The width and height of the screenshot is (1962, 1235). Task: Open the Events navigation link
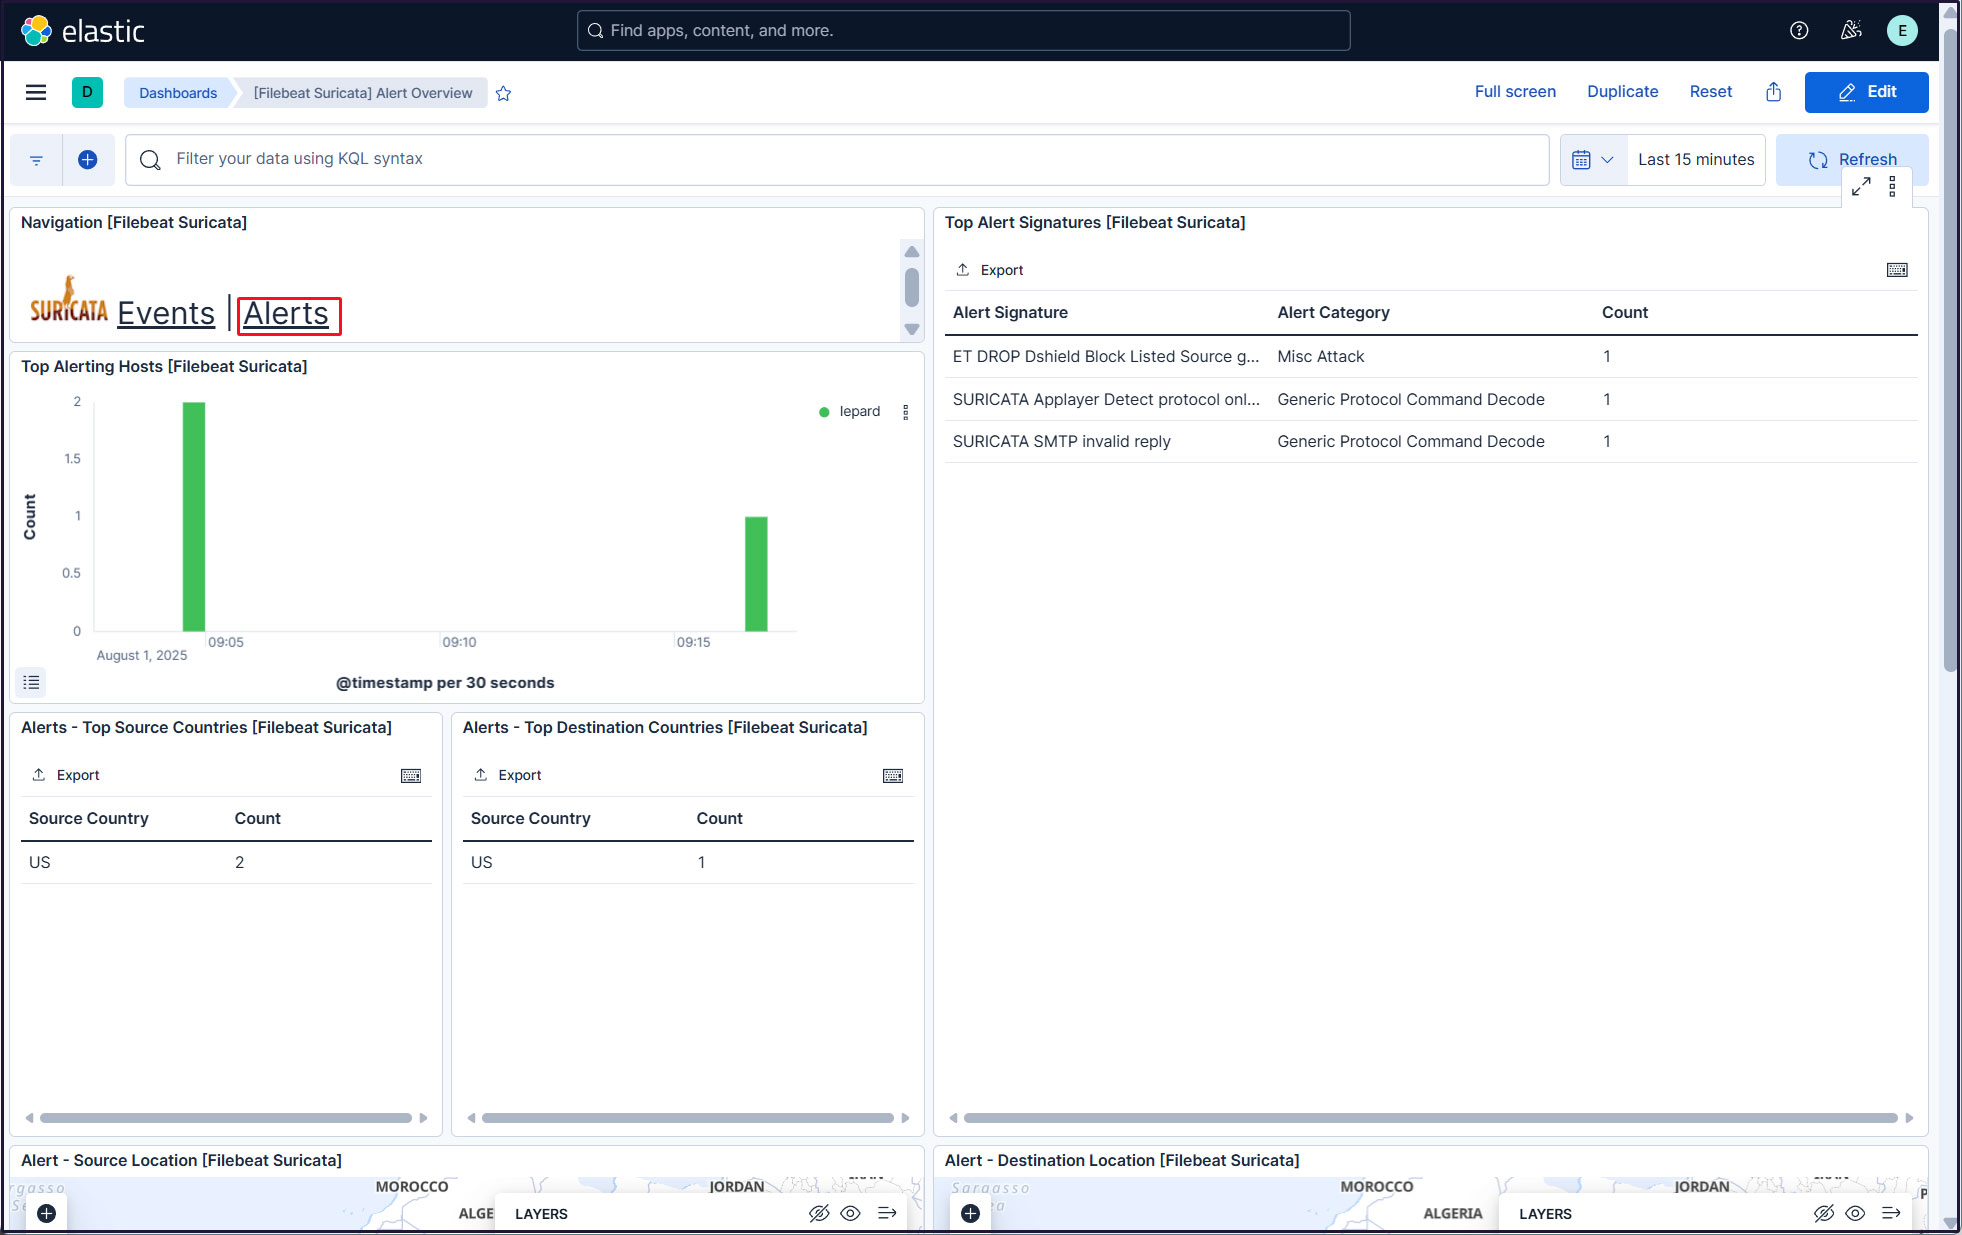[x=166, y=314]
